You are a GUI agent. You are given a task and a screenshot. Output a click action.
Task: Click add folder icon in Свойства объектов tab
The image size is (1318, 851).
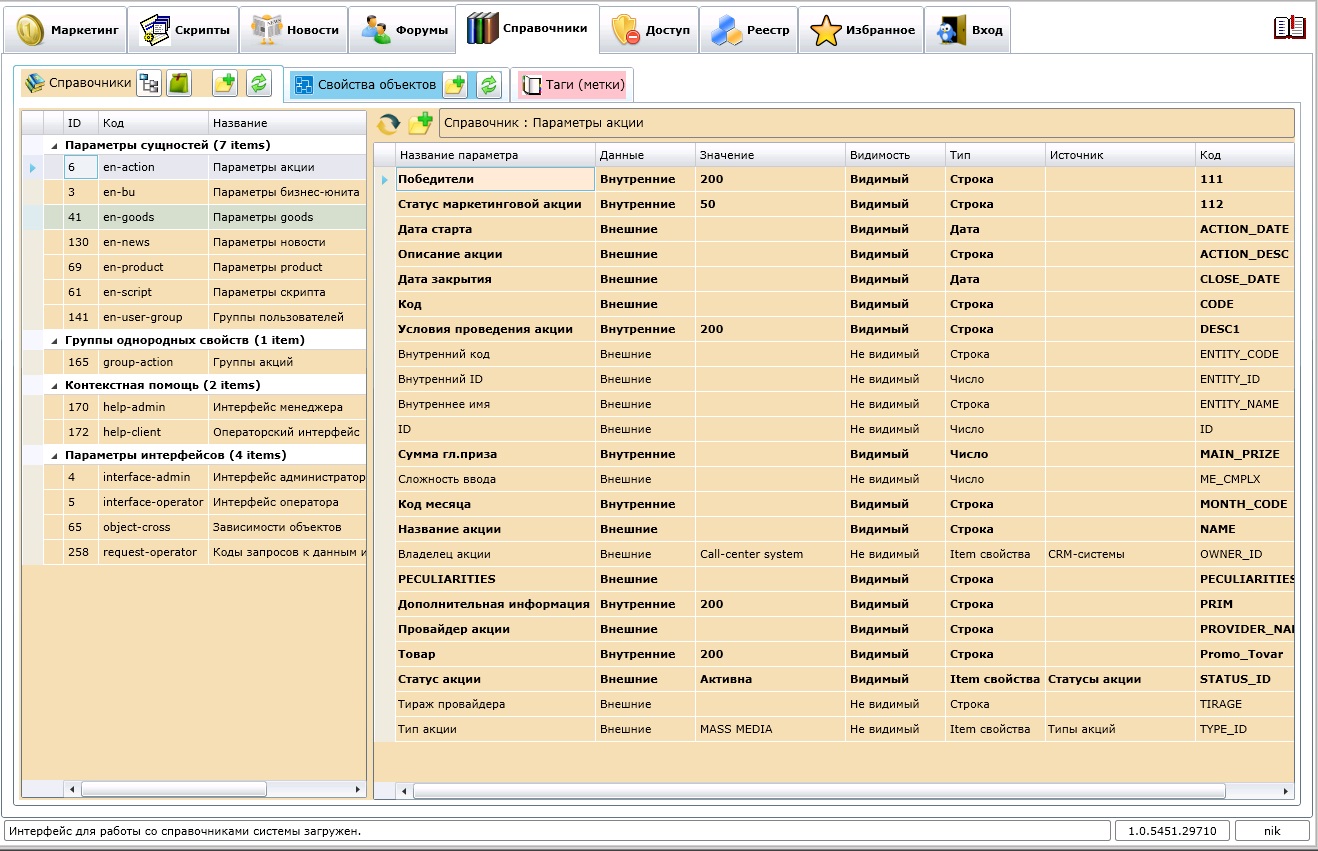(x=455, y=85)
